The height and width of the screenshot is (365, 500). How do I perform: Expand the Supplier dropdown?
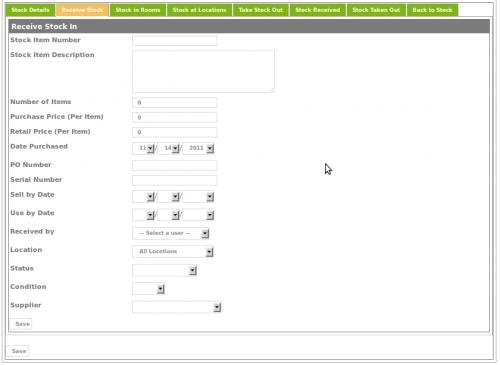point(177,307)
